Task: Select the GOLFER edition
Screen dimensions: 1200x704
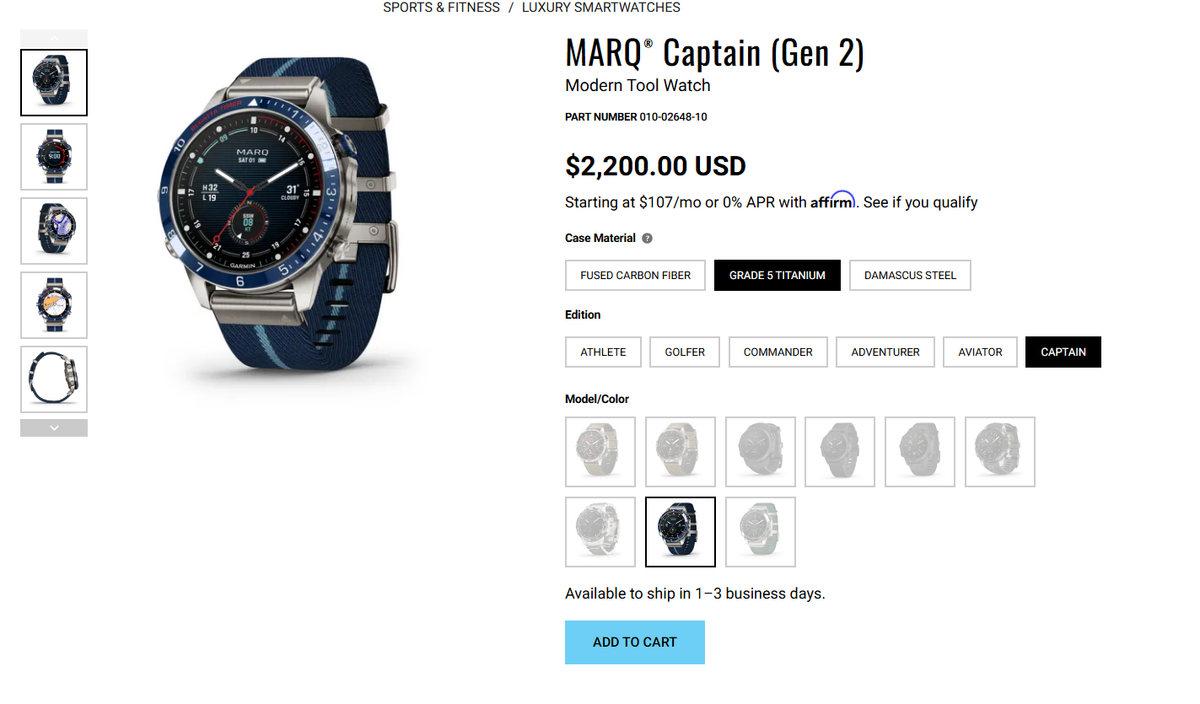Action: coord(684,351)
